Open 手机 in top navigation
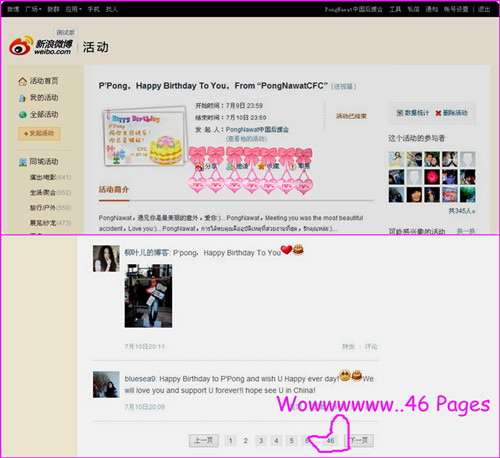 coord(93,9)
